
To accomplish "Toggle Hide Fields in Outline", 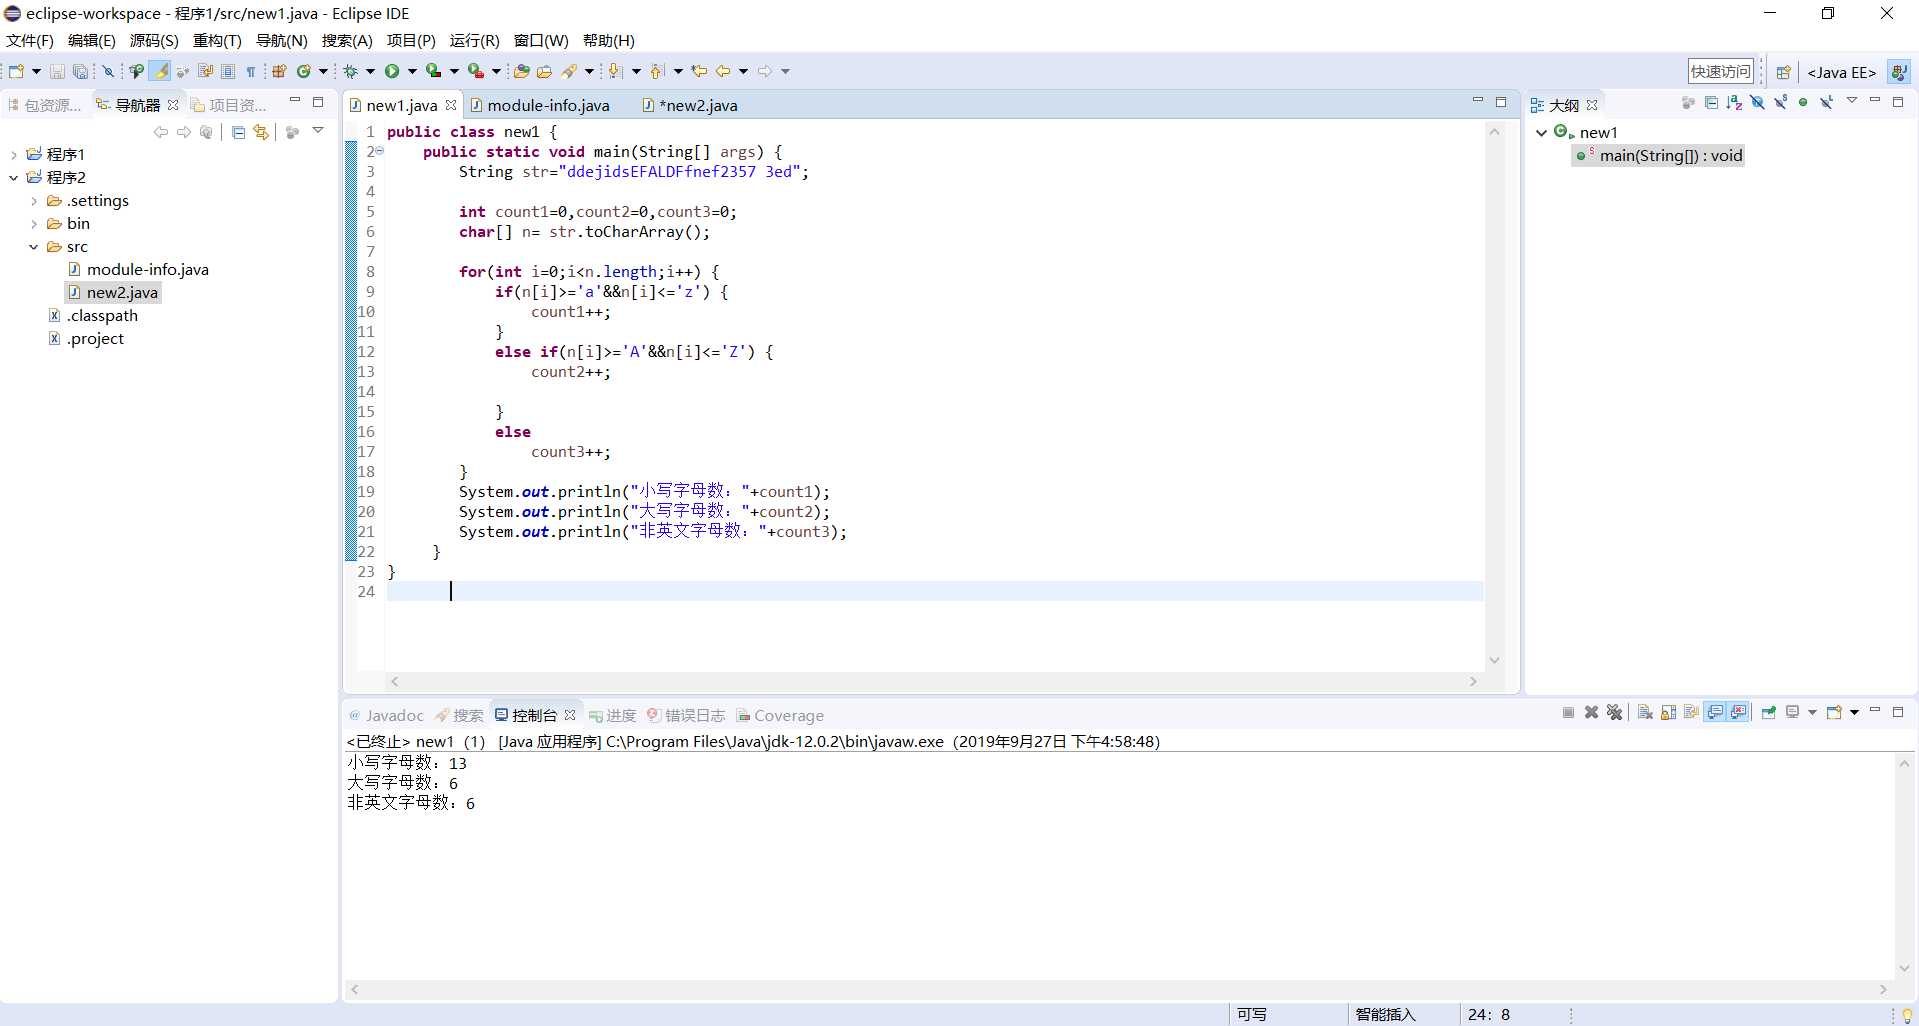I will (1757, 102).
